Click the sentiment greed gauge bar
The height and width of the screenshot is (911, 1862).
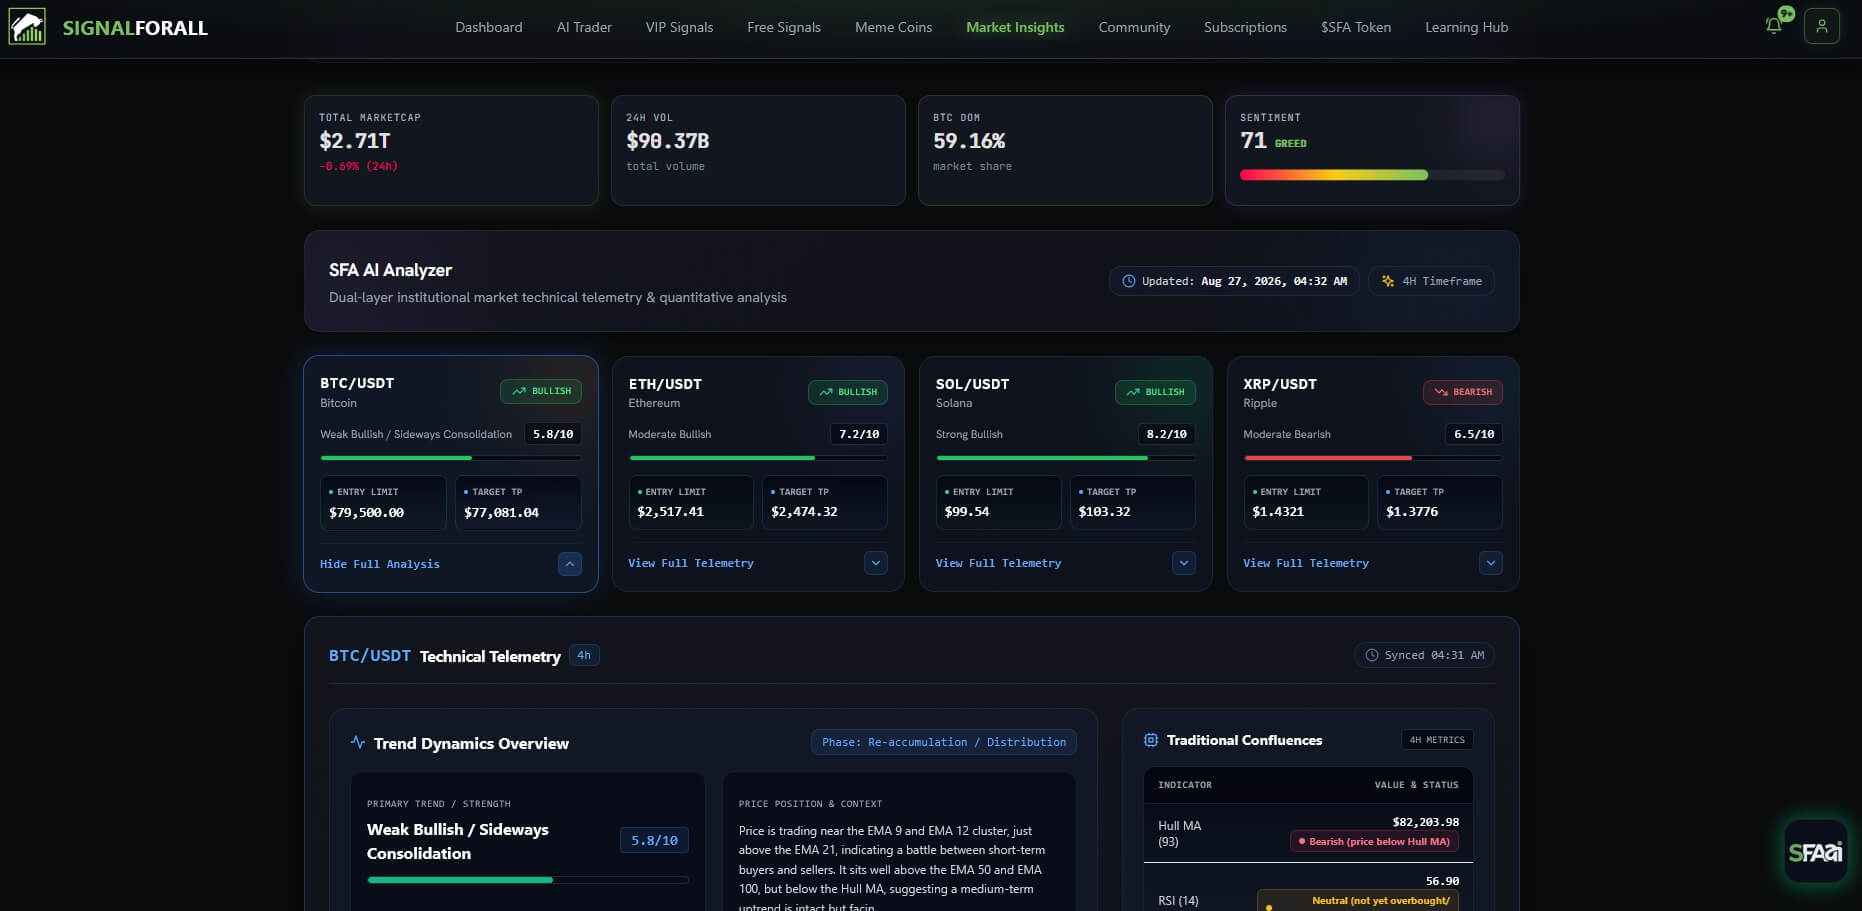pyautogui.click(x=1372, y=175)
